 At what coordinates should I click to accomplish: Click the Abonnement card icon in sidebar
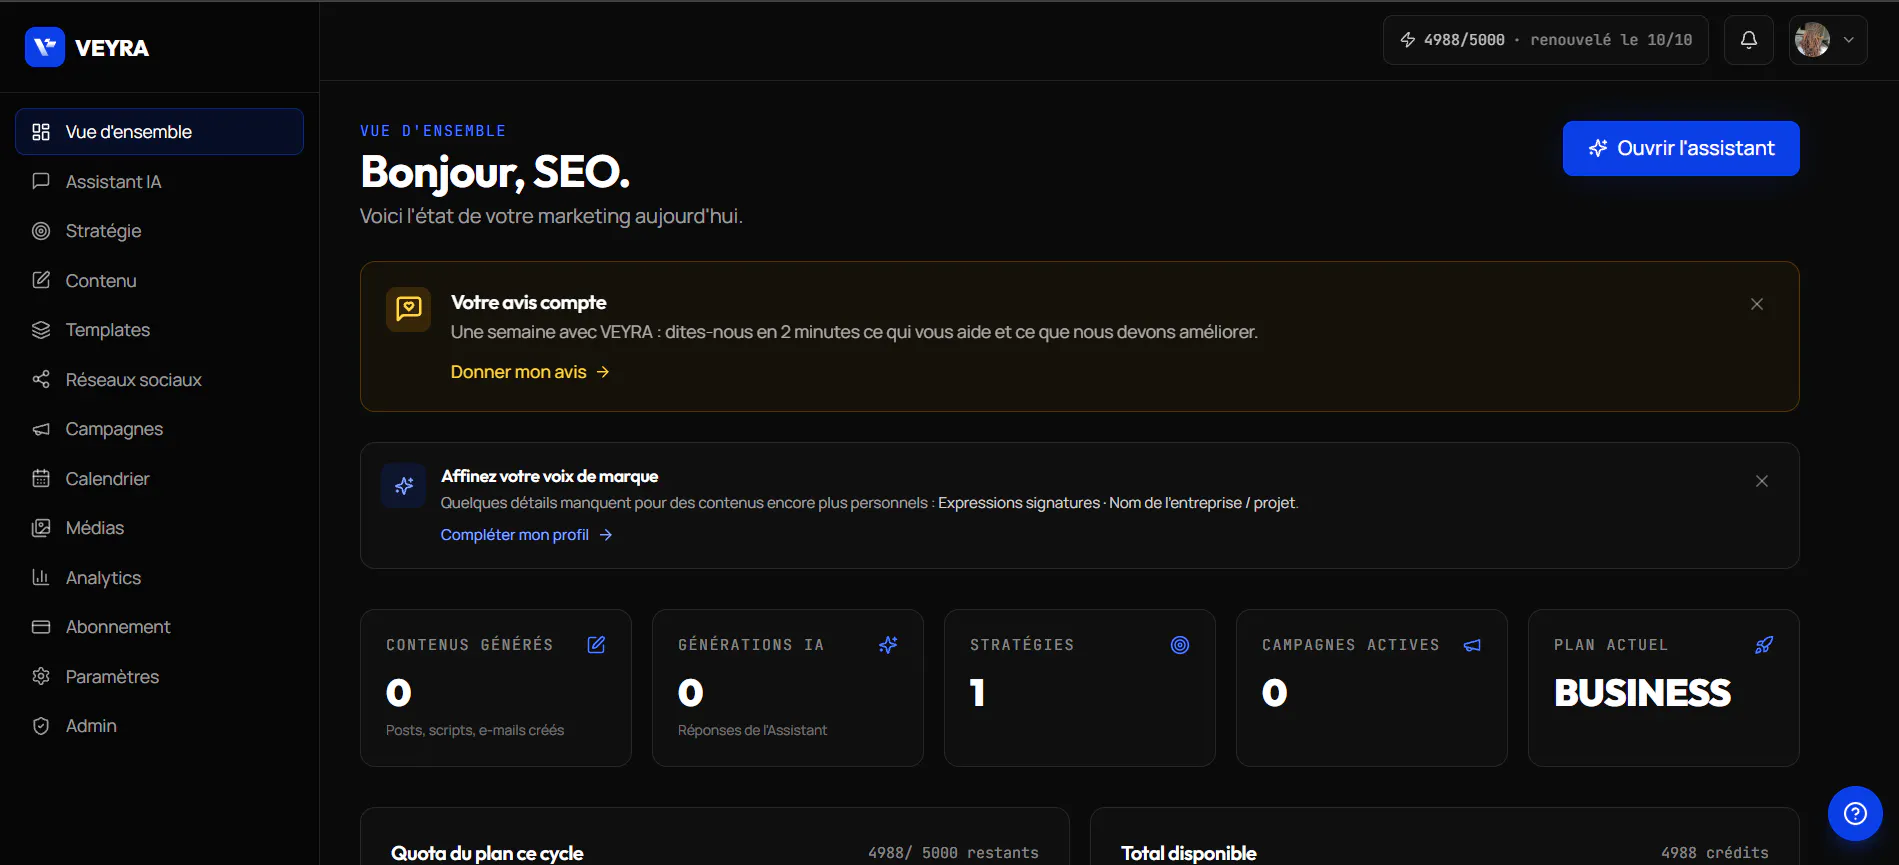point(41,627)
